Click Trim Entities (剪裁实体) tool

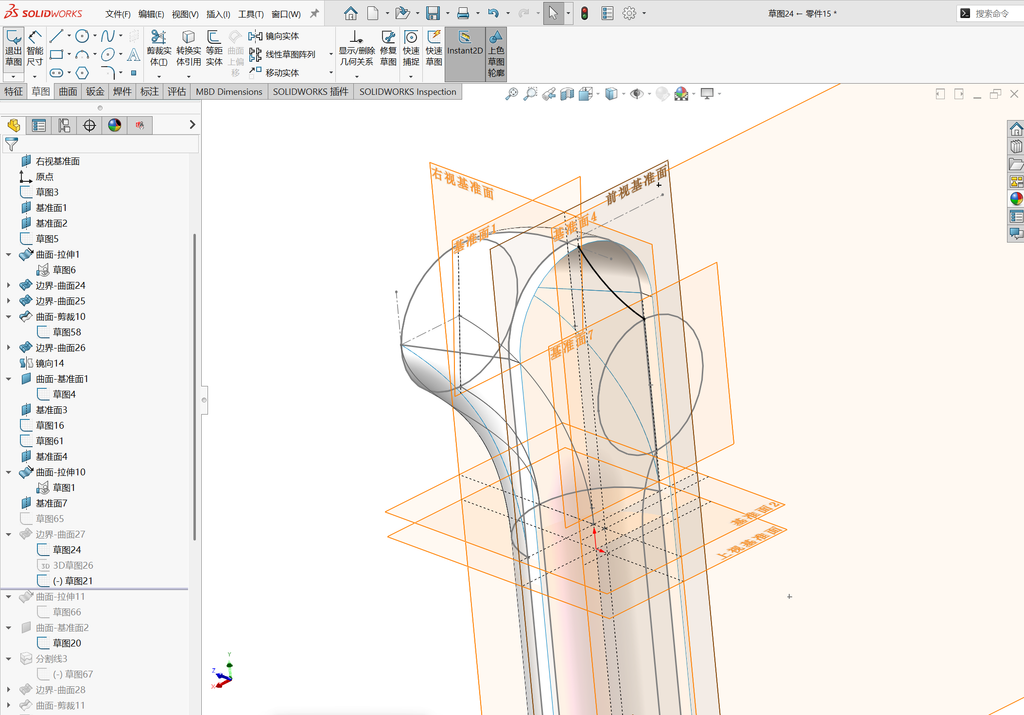point(159,49)
